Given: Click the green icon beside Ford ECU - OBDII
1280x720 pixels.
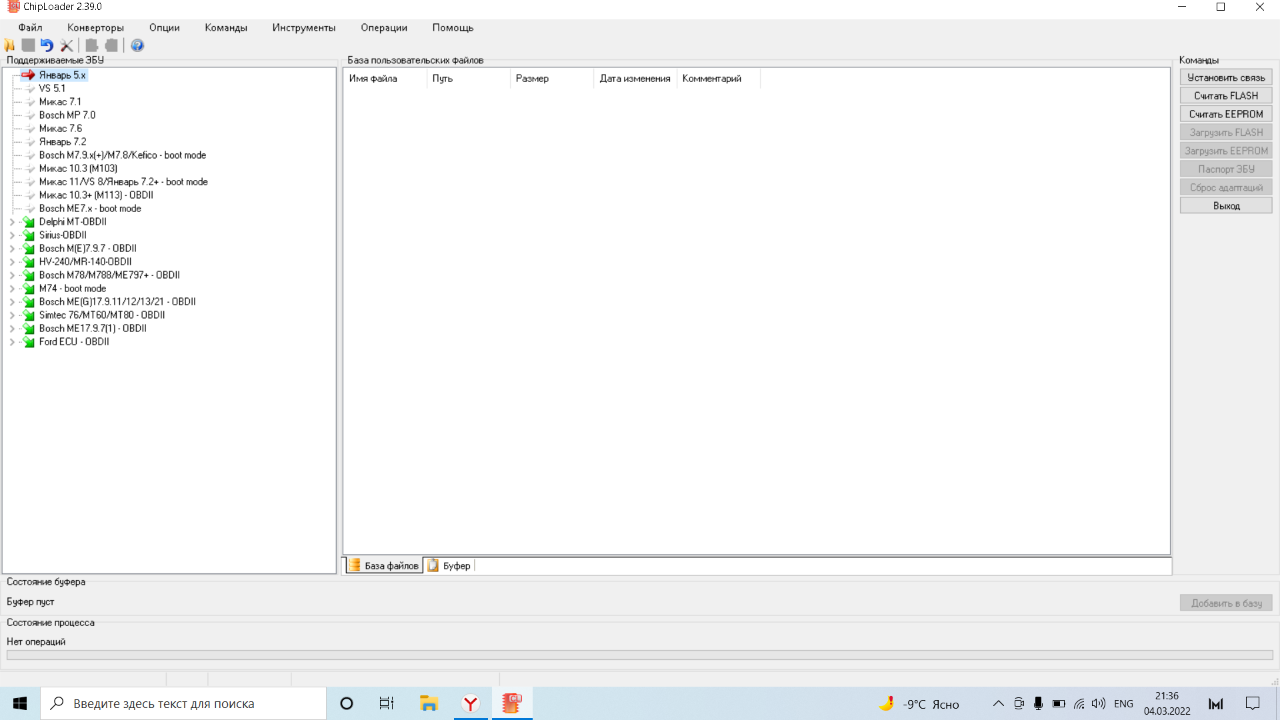Looking at the screenshot, I should pos(28,342).
